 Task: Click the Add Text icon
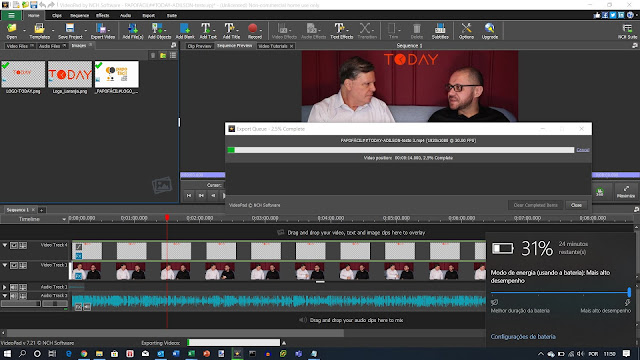coord(206,28)
